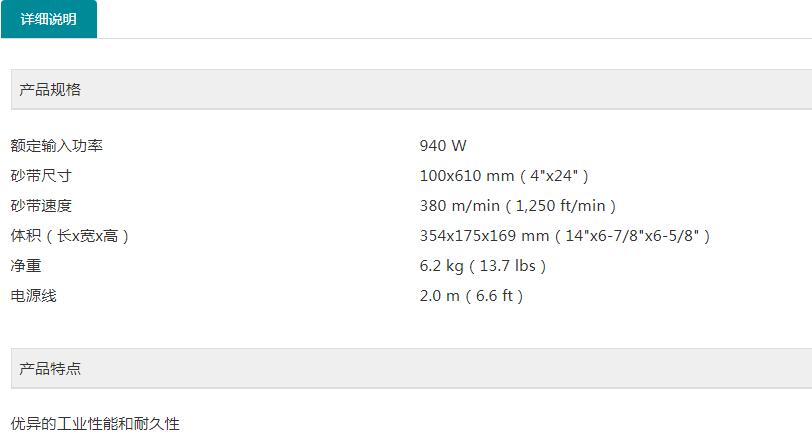The image size is (812, 446).
Task: Click the 6.2 kg weight value
Action: pos(440,266)
